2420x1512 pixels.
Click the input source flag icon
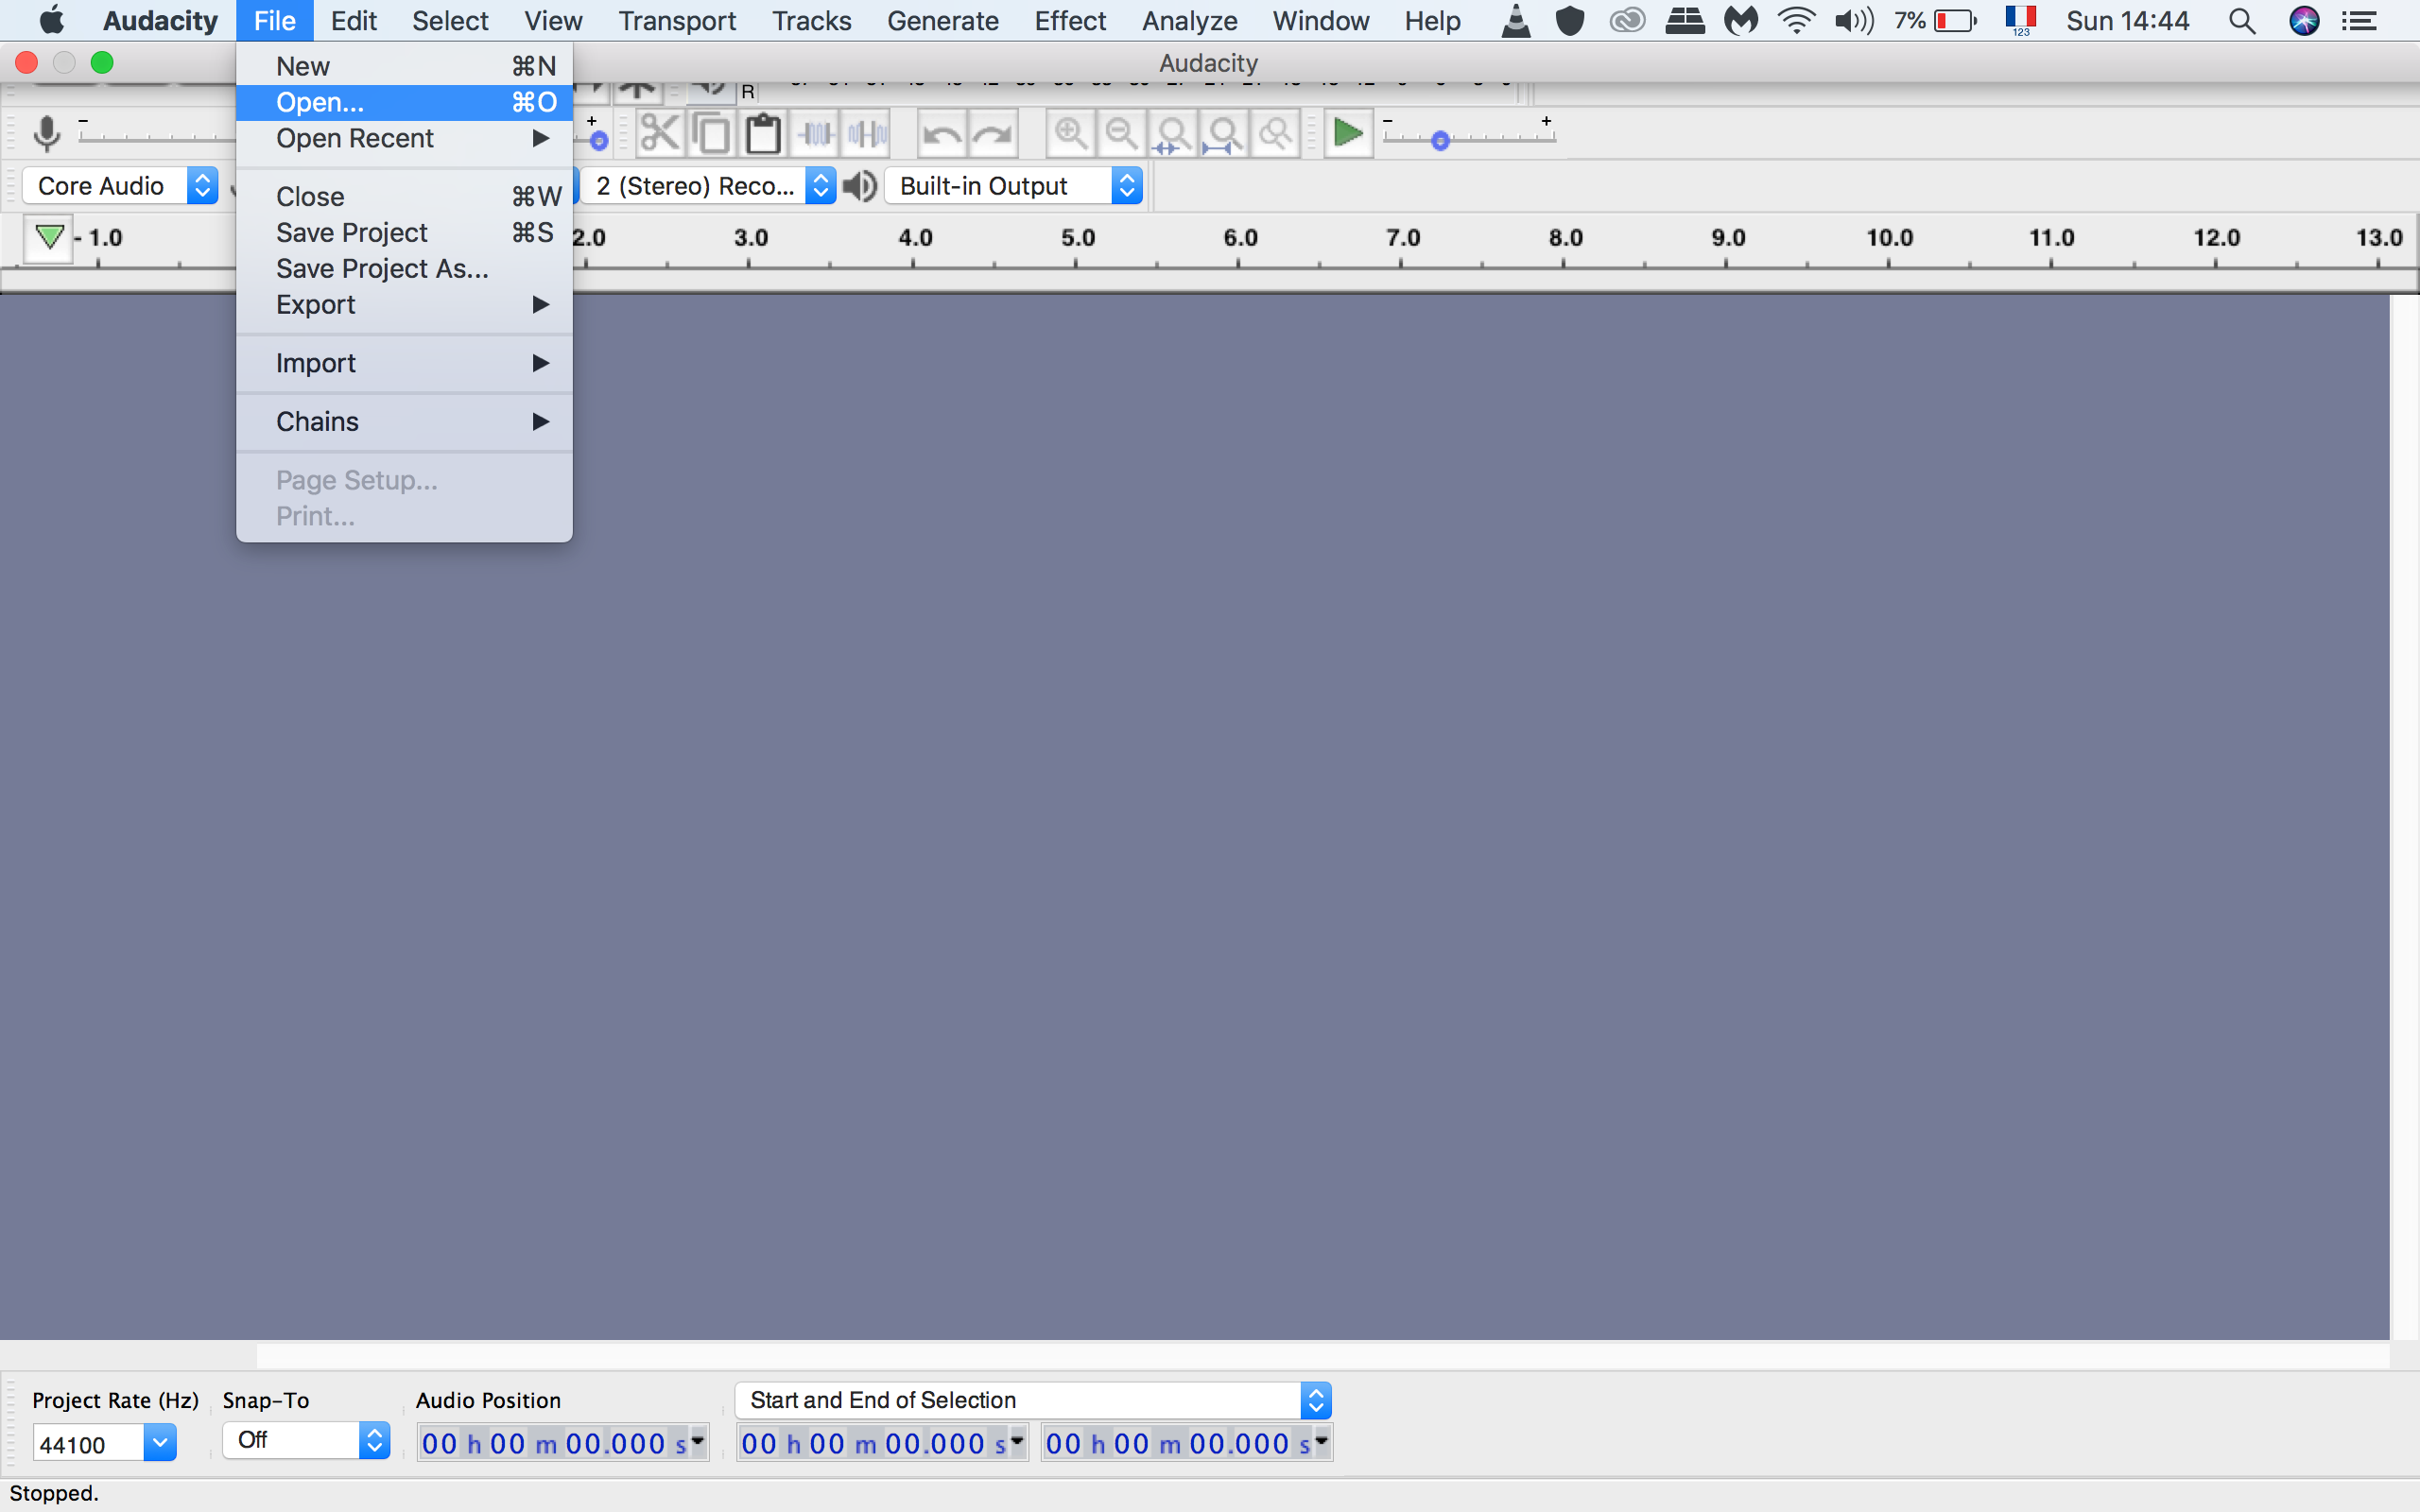click(x=2020, y=20)
